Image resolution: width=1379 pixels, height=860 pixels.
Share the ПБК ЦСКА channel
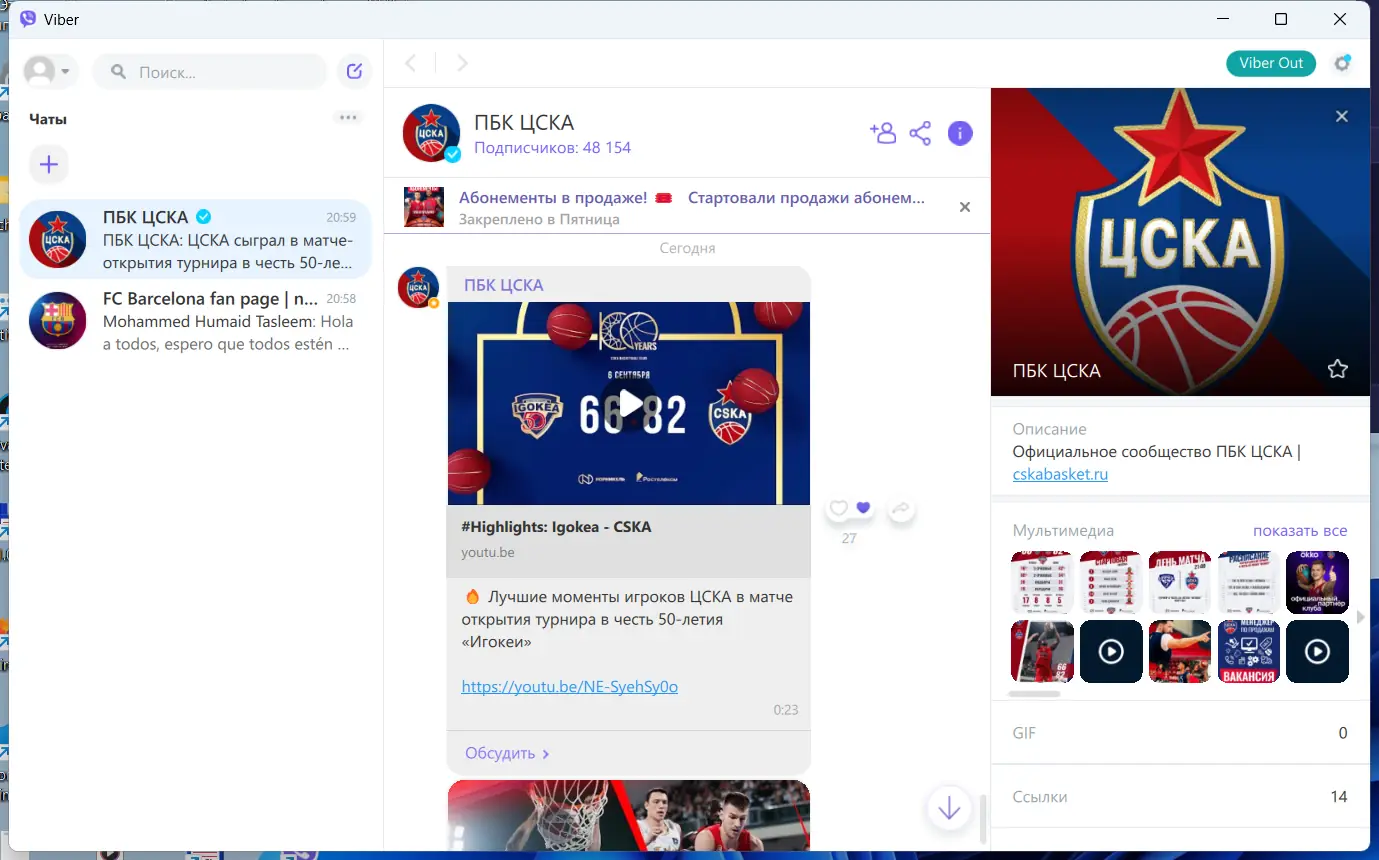(x=920, y=132)
